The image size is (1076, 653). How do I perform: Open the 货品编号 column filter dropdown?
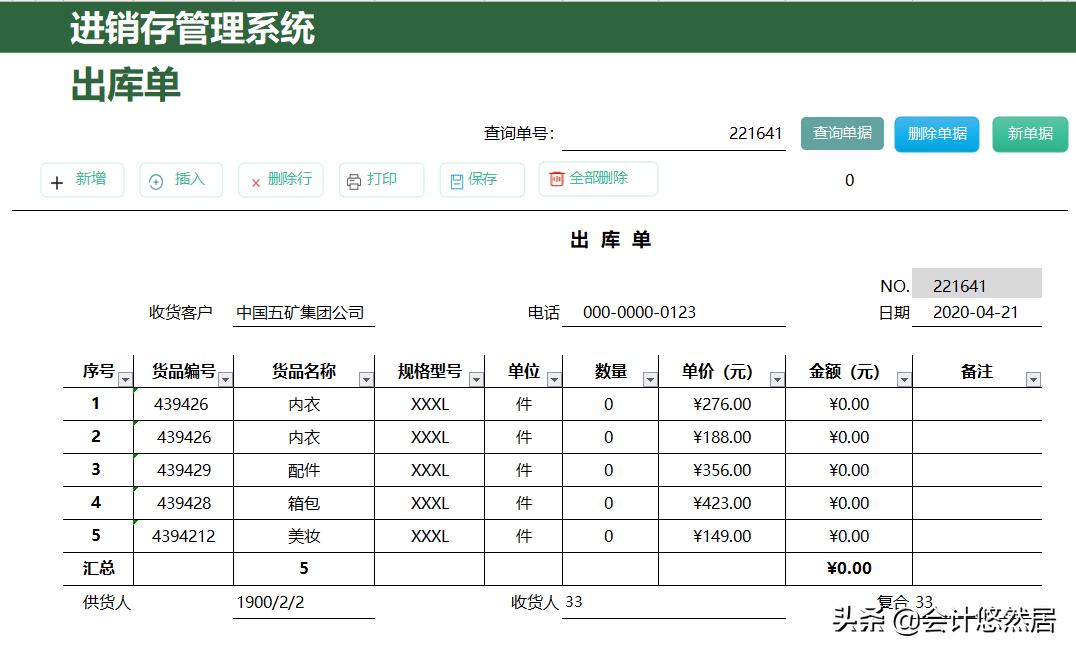click(x=226, y=381)
